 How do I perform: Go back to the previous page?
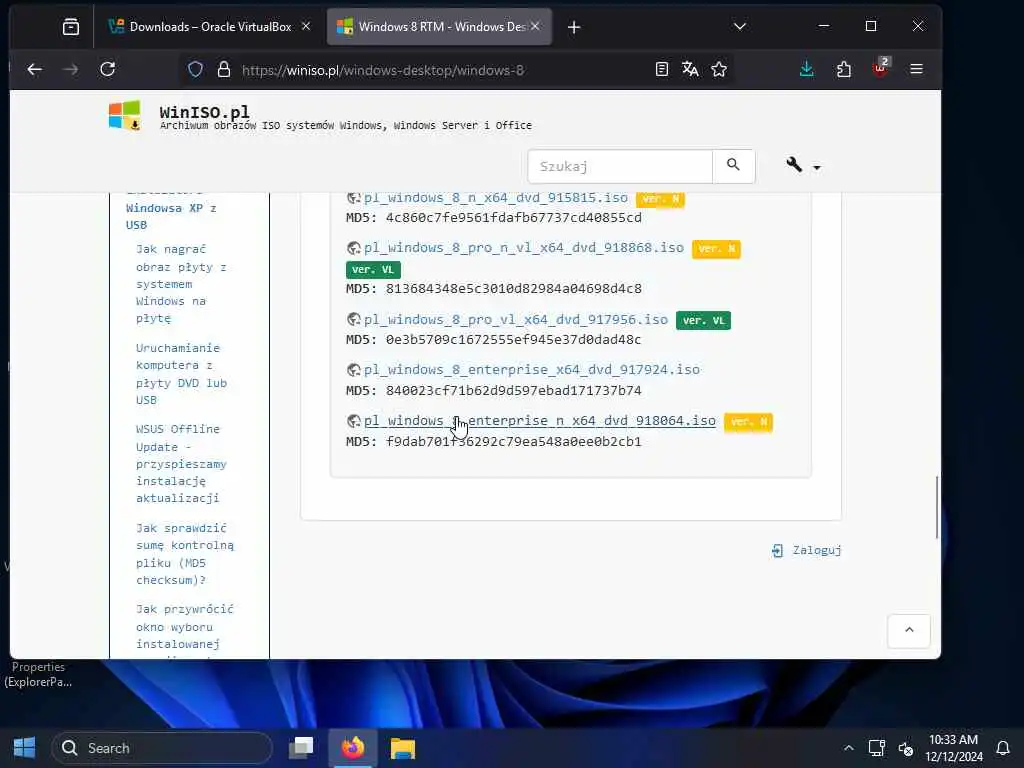point(35,69)
